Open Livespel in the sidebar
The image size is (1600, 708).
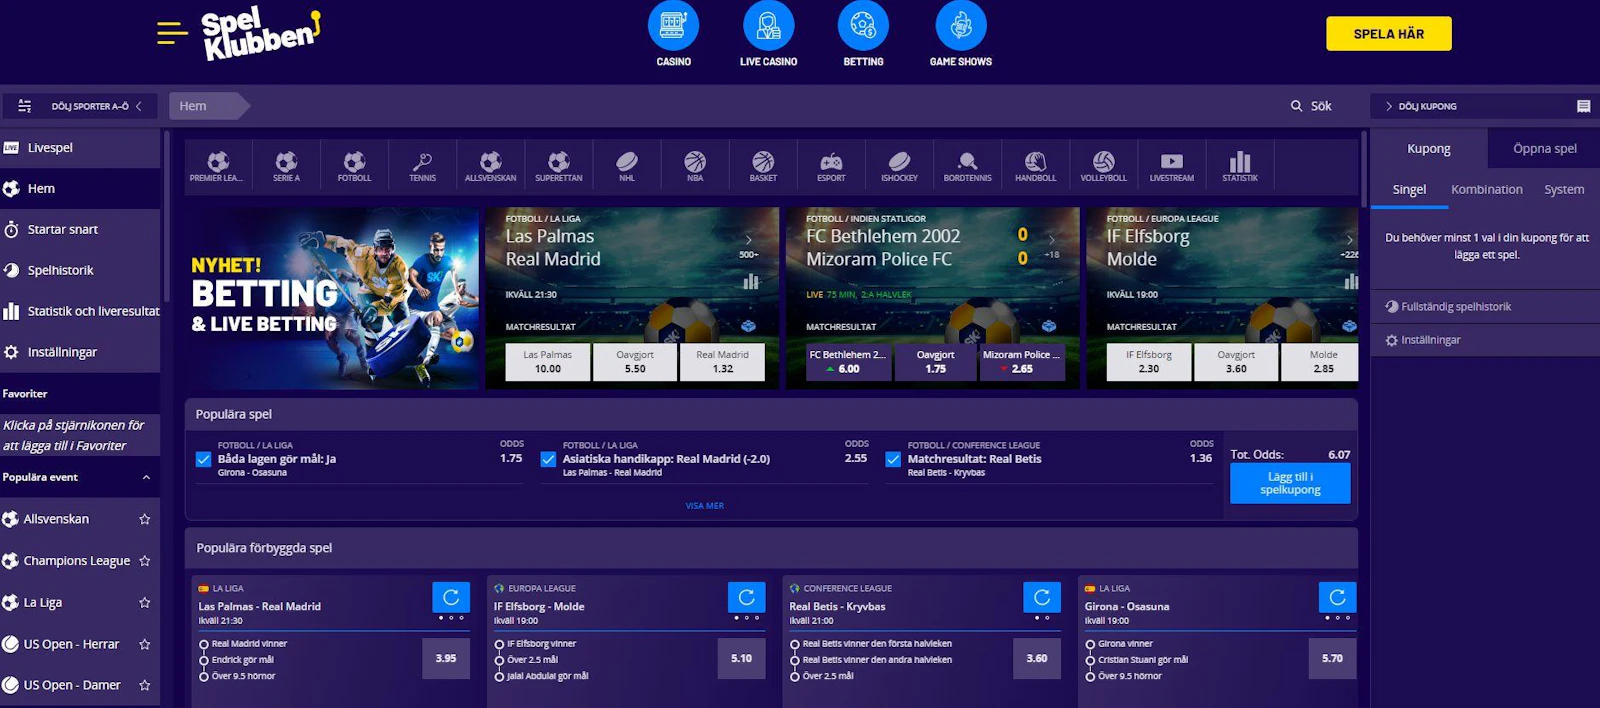pos(80,148)
